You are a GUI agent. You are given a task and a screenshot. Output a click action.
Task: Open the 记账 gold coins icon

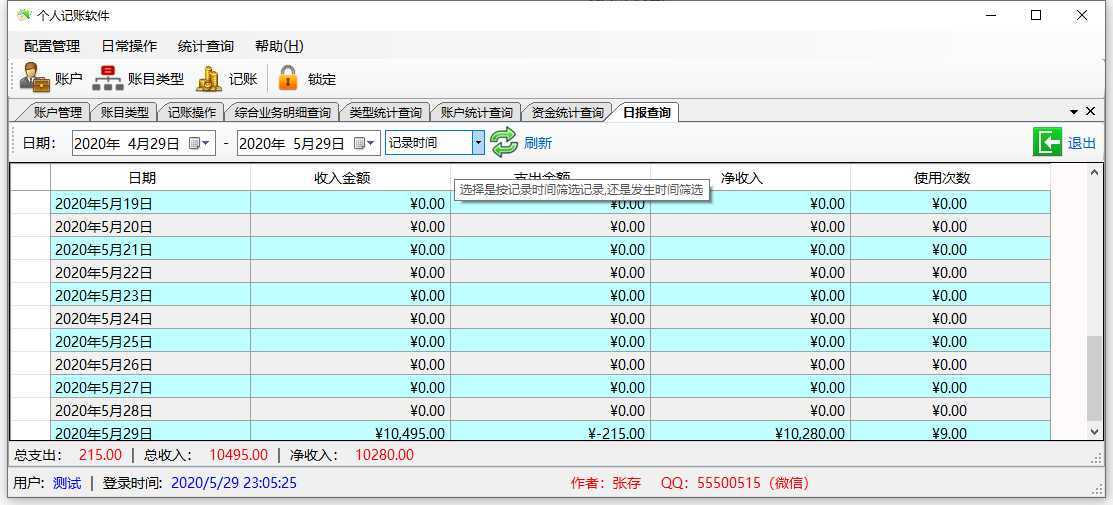coord(209,78)
